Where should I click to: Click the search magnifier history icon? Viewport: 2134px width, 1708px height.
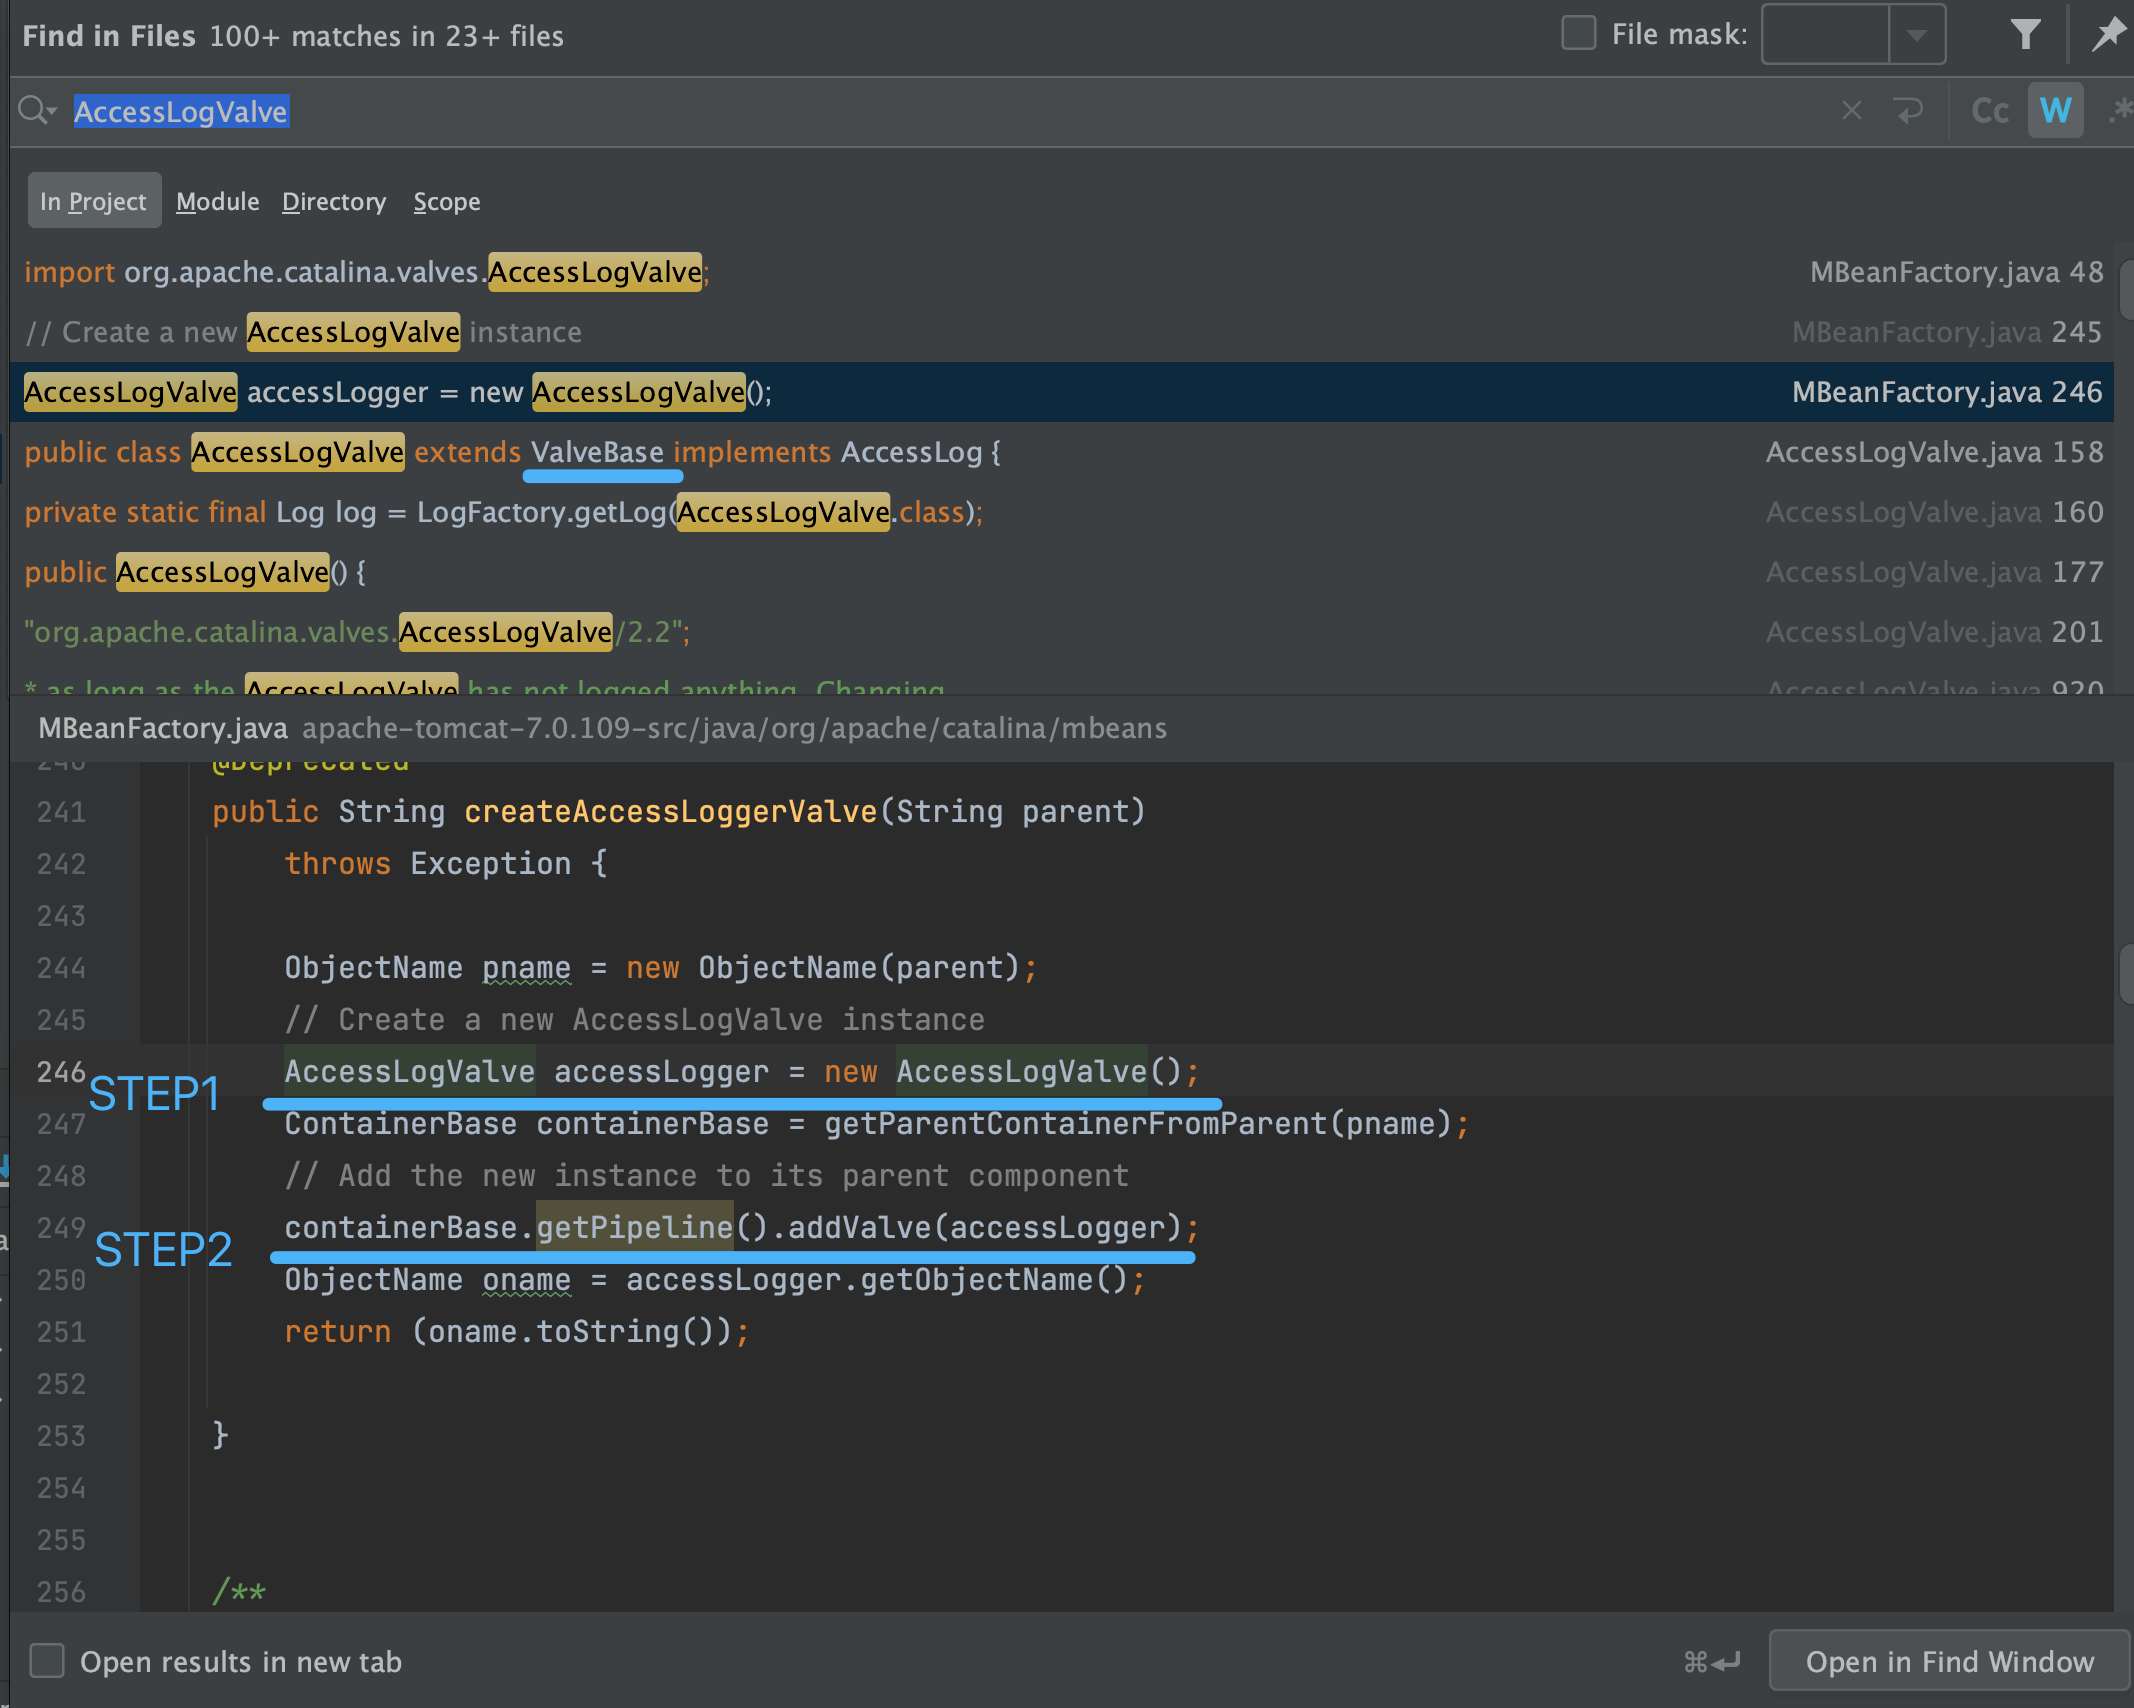[37, 110]
